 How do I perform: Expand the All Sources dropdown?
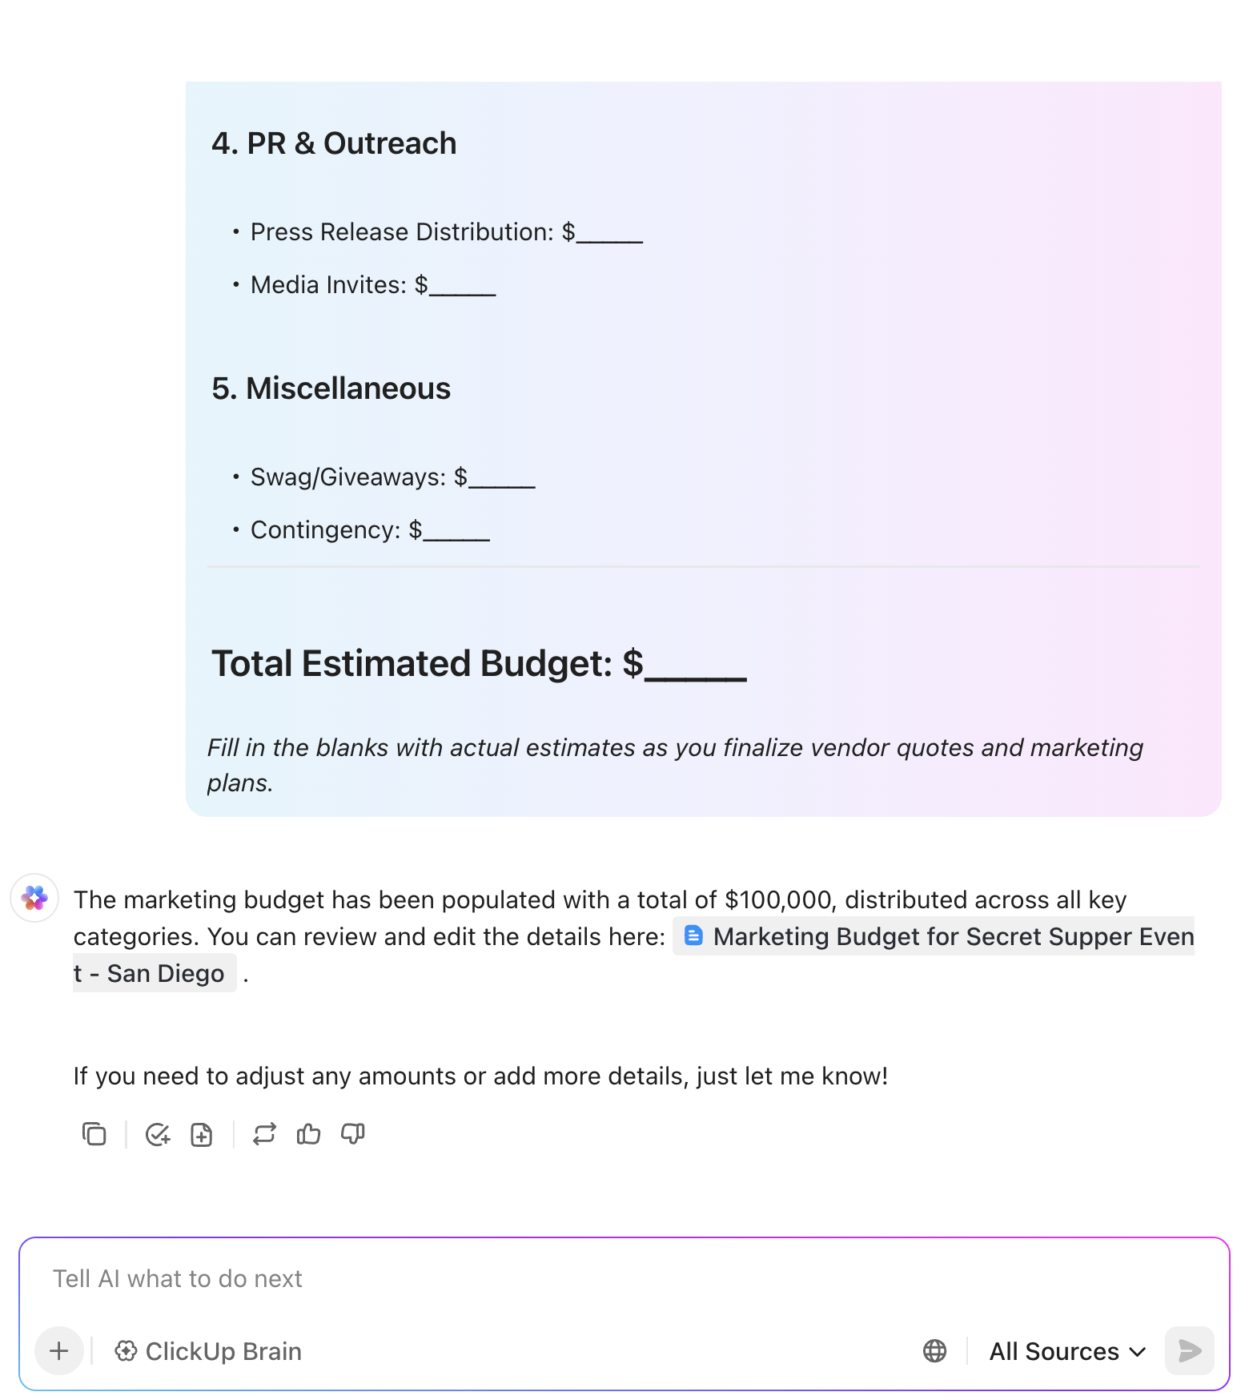[x=1067, y=1351]
